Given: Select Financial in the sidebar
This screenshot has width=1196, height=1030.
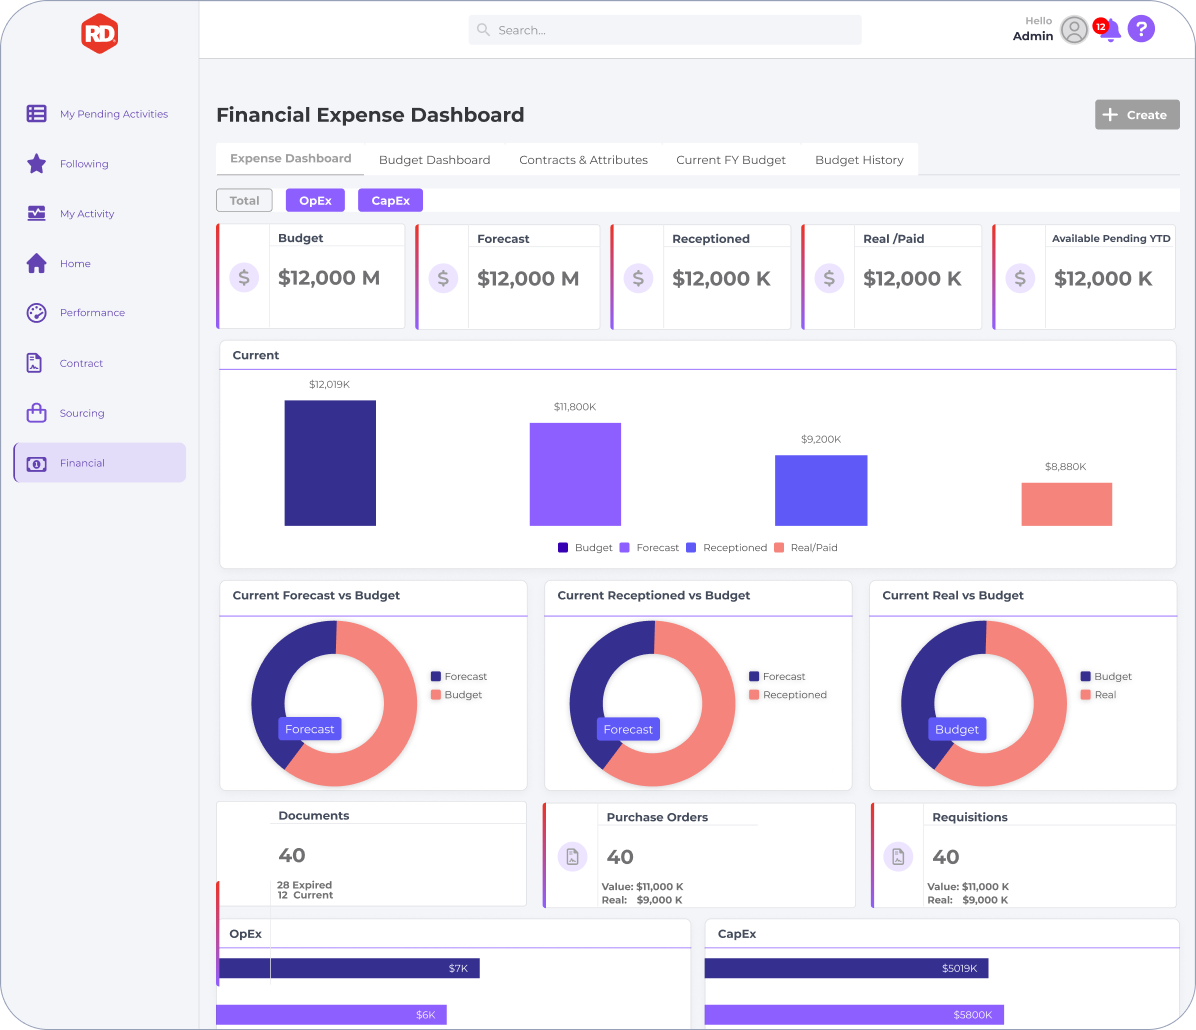Looking at the screenshot, I should tap(100, 463).
